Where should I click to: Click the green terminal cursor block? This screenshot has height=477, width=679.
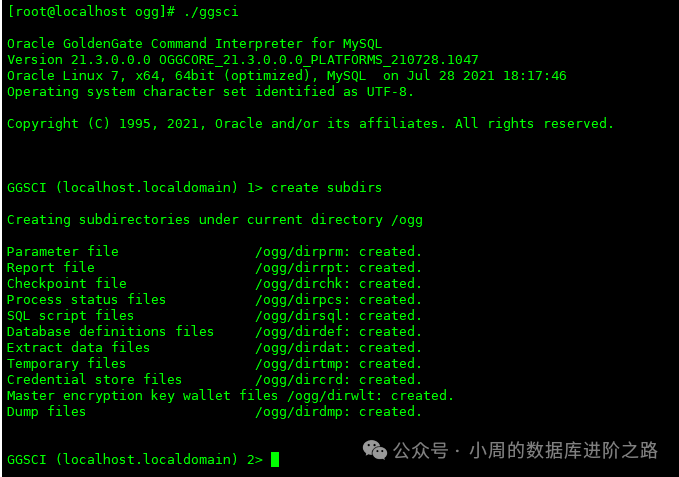point(275,459)
